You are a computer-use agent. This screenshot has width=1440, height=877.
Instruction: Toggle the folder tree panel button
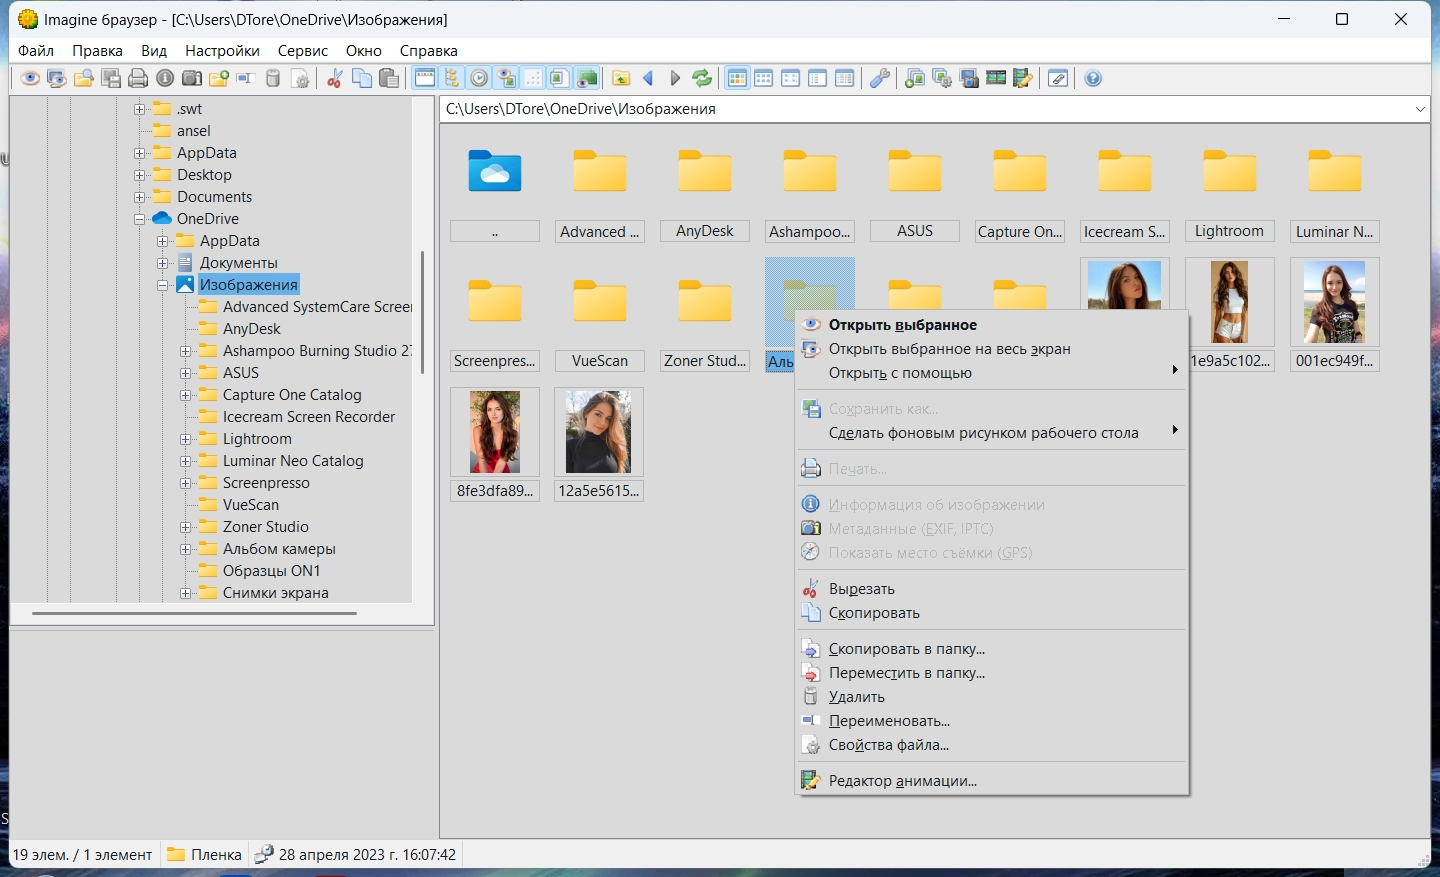tap(452, 79)
